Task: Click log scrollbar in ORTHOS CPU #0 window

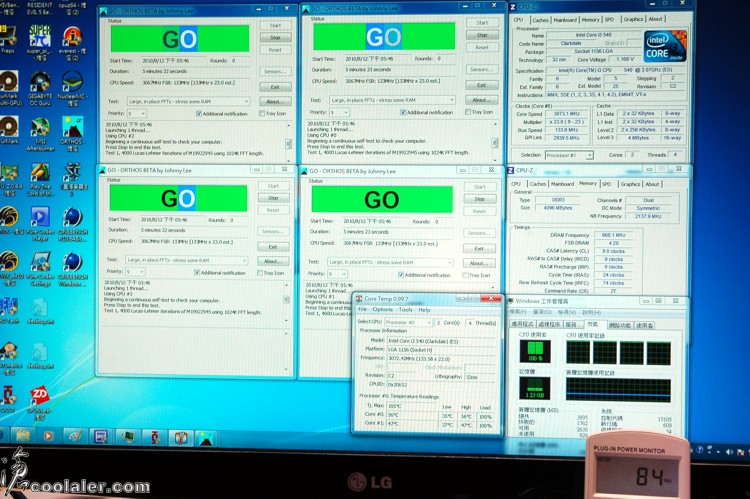Action: coord(495,142)
